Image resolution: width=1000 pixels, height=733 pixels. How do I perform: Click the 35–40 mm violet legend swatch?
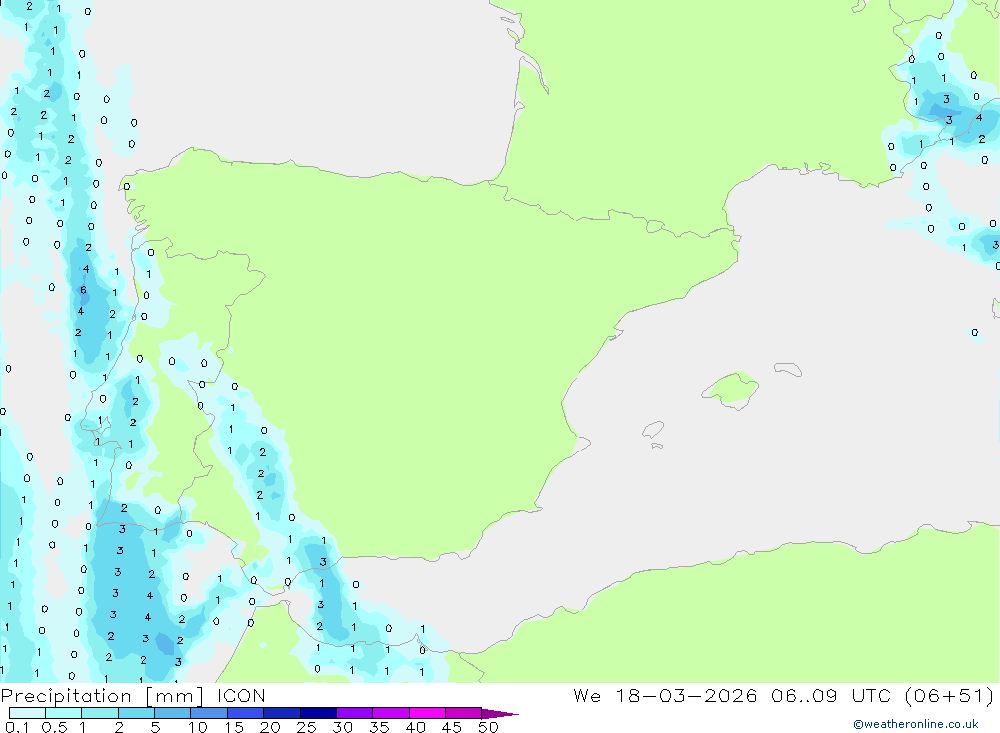click(x=391, y=713)
